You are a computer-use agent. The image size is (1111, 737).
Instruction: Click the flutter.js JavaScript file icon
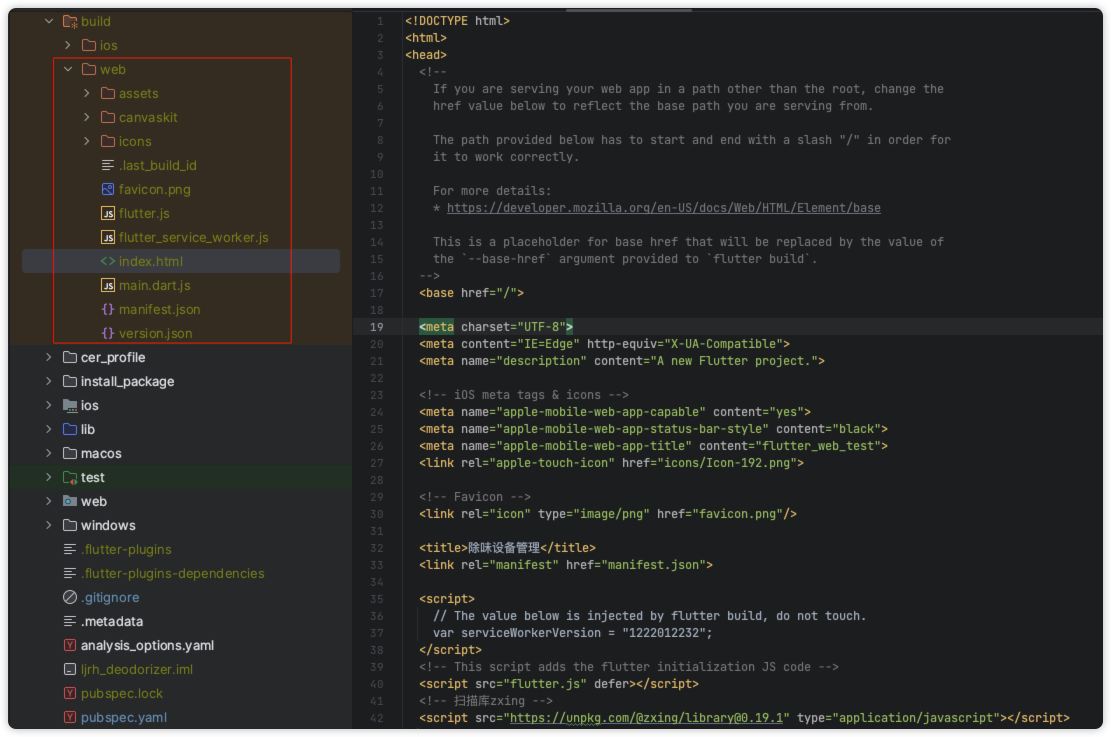(108, 213)
